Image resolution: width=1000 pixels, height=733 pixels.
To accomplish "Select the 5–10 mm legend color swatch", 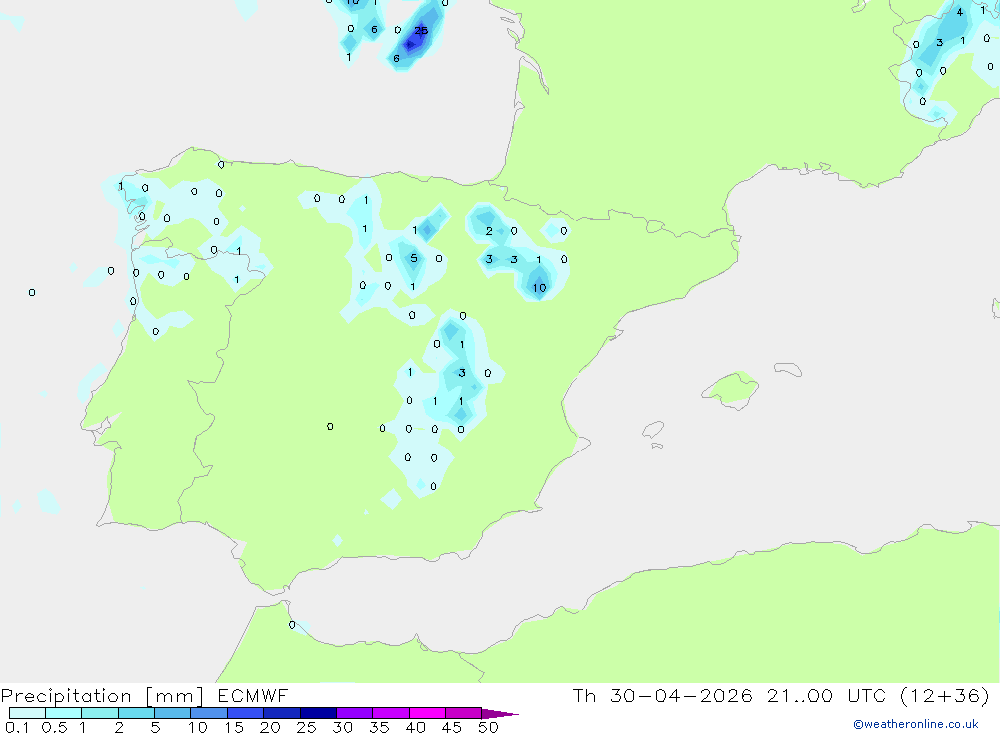I will pyautogui.click(x=172, y=713).
